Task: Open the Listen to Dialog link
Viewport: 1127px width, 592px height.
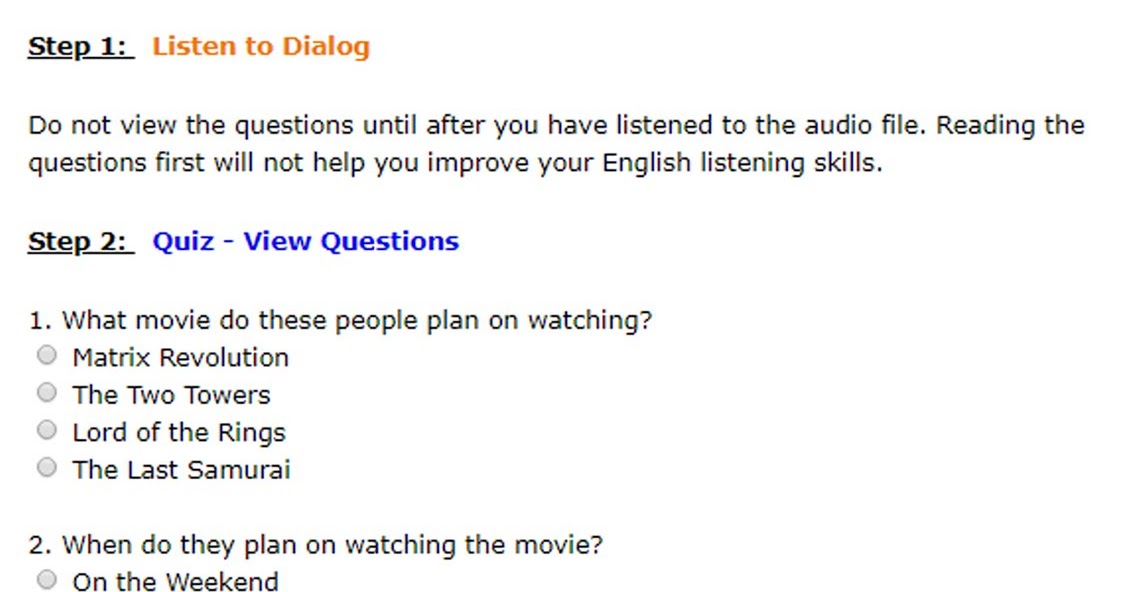Action: (x=260, y=45)
